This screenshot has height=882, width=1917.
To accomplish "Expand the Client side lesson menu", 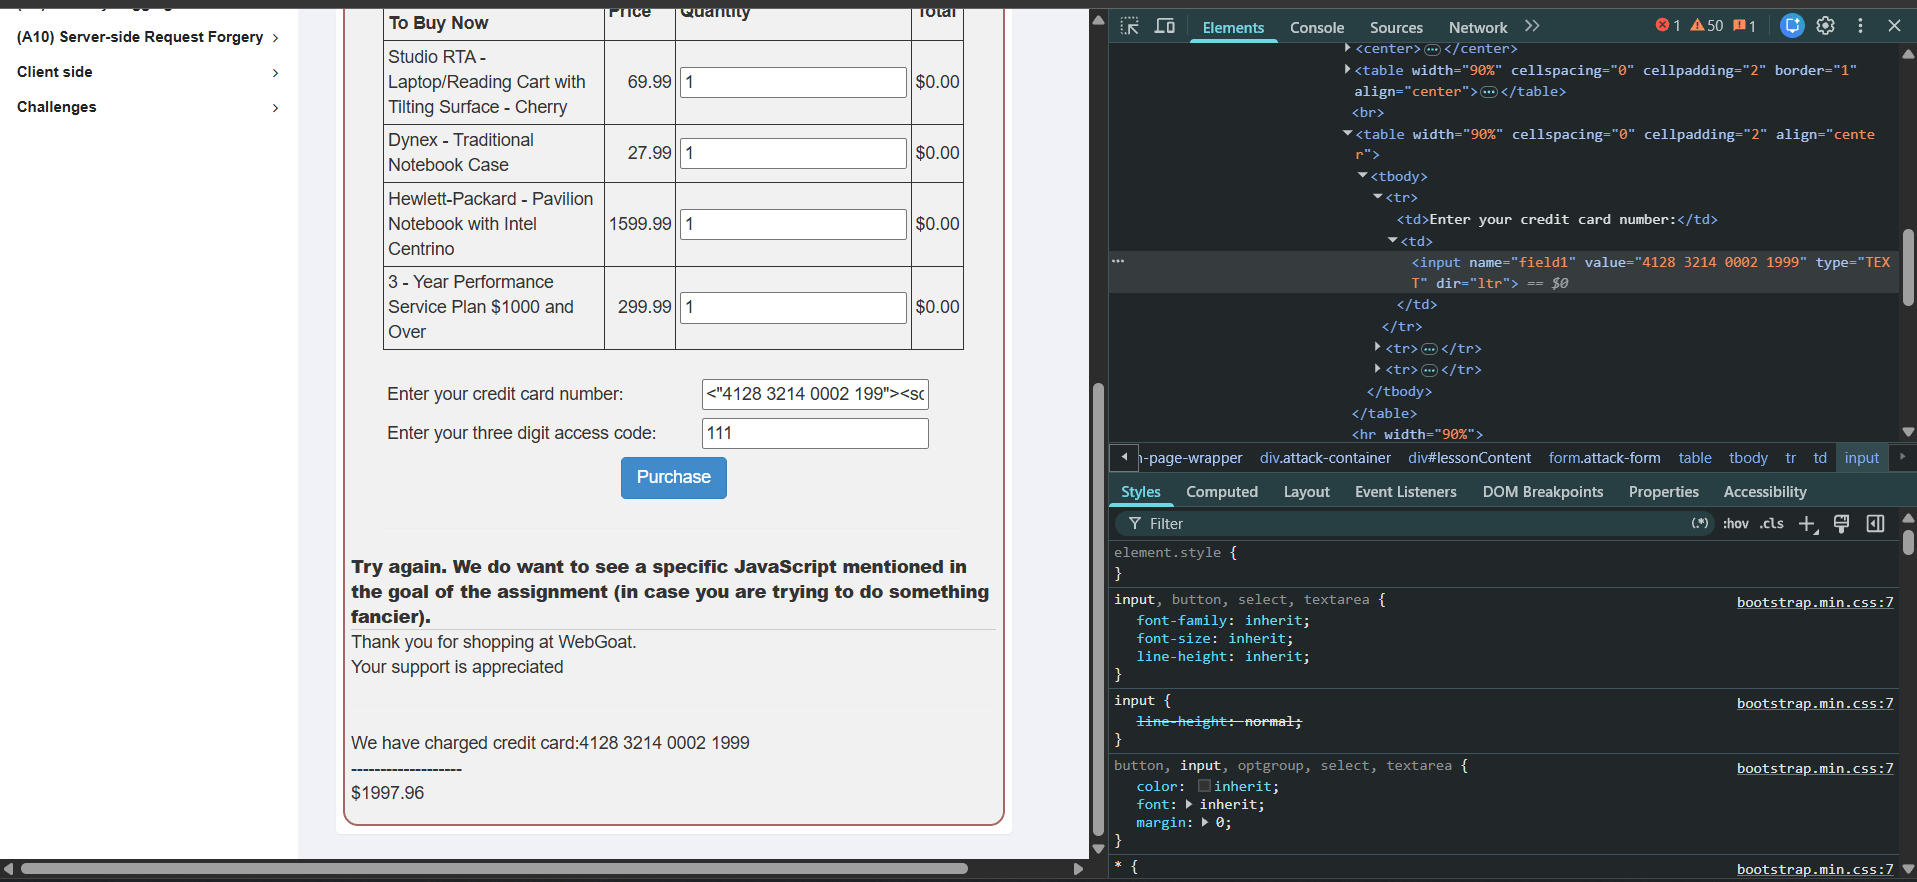I will (148, 72).
